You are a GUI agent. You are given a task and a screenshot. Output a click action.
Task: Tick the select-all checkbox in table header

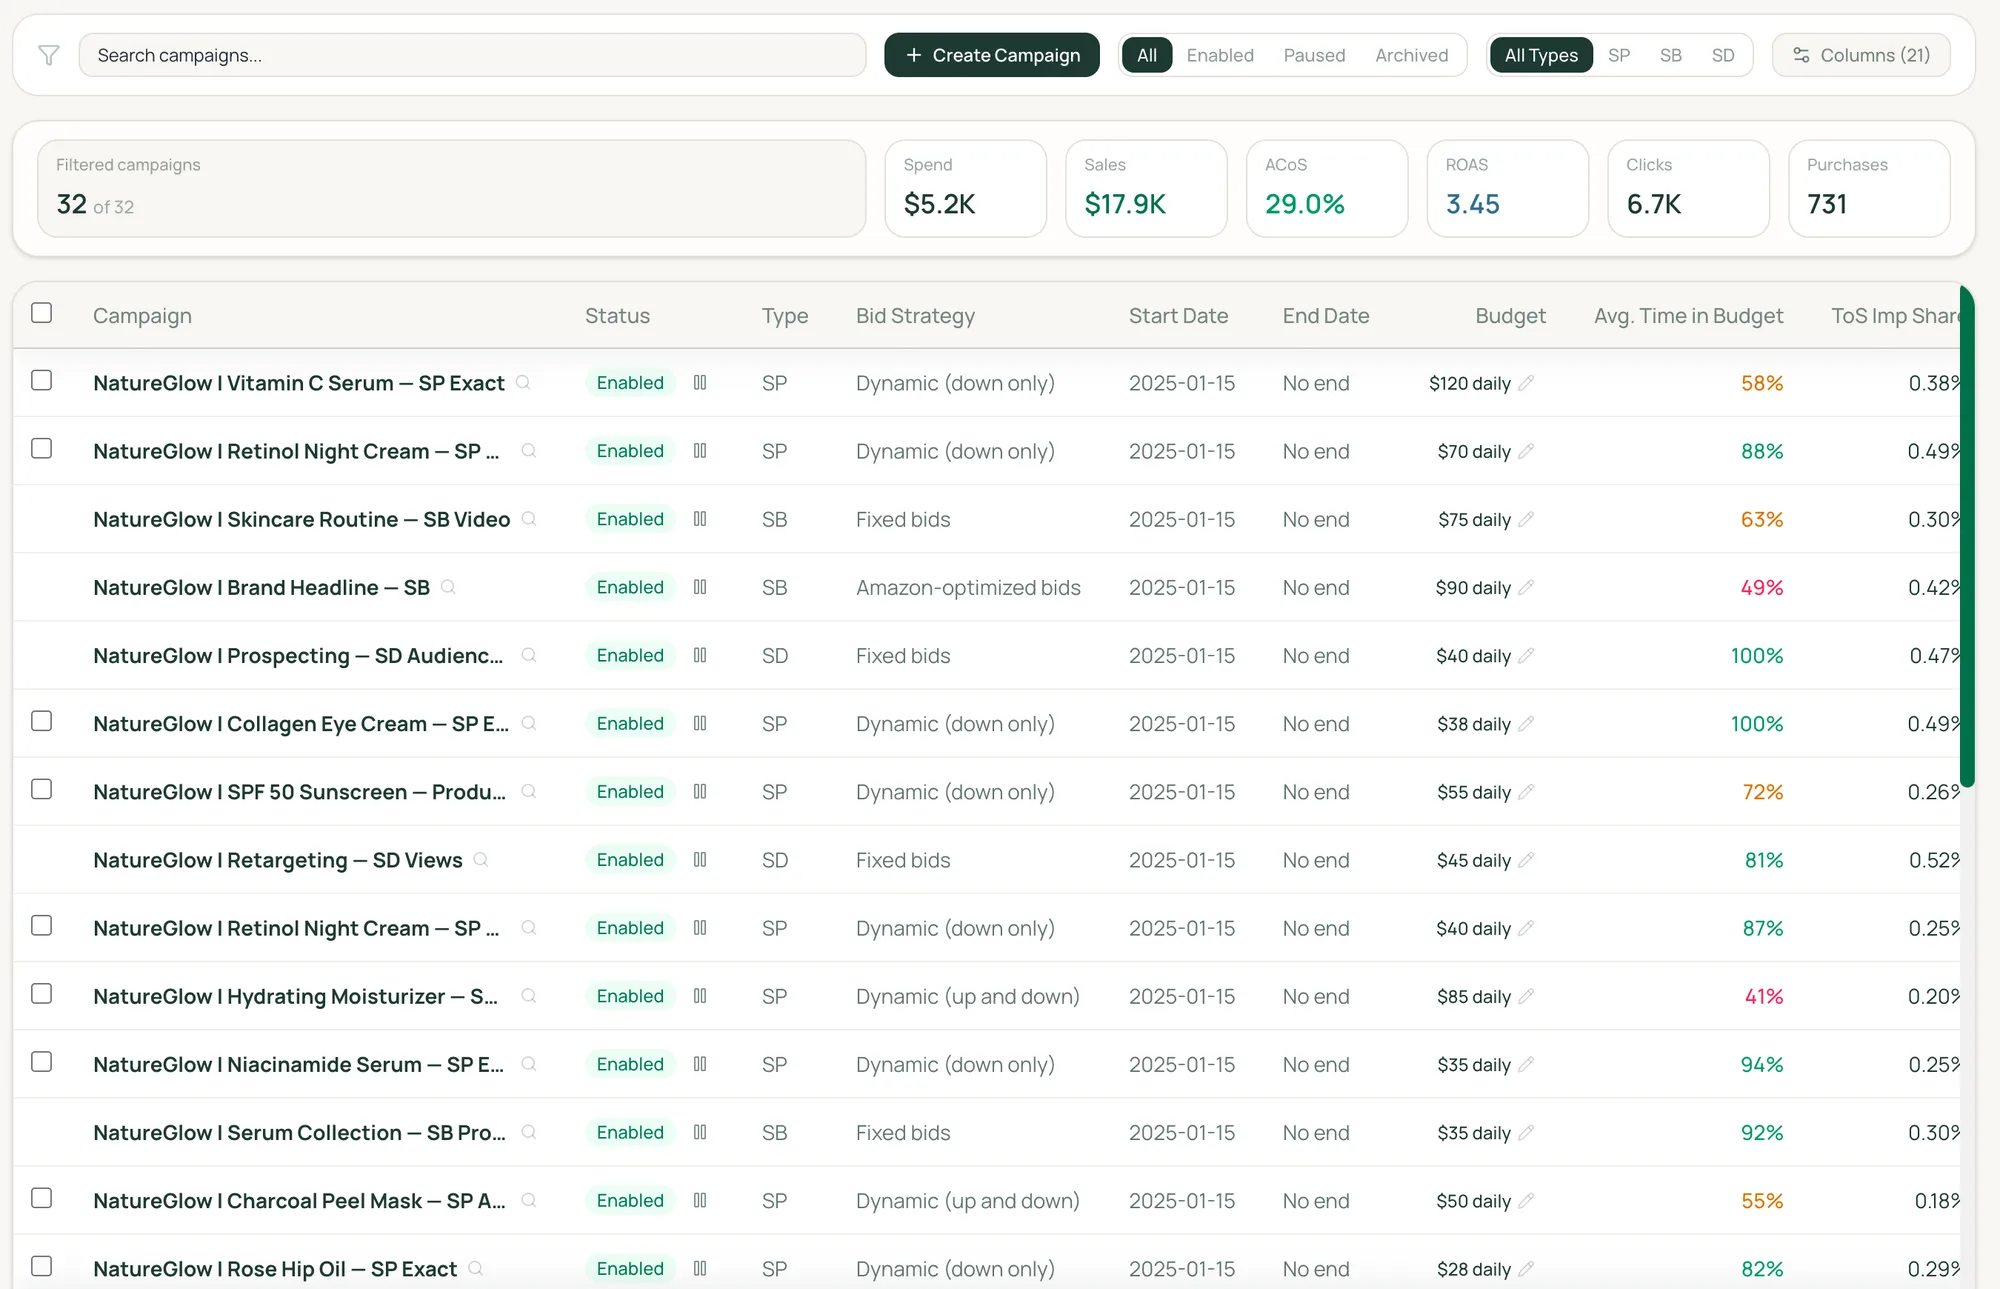41,313
